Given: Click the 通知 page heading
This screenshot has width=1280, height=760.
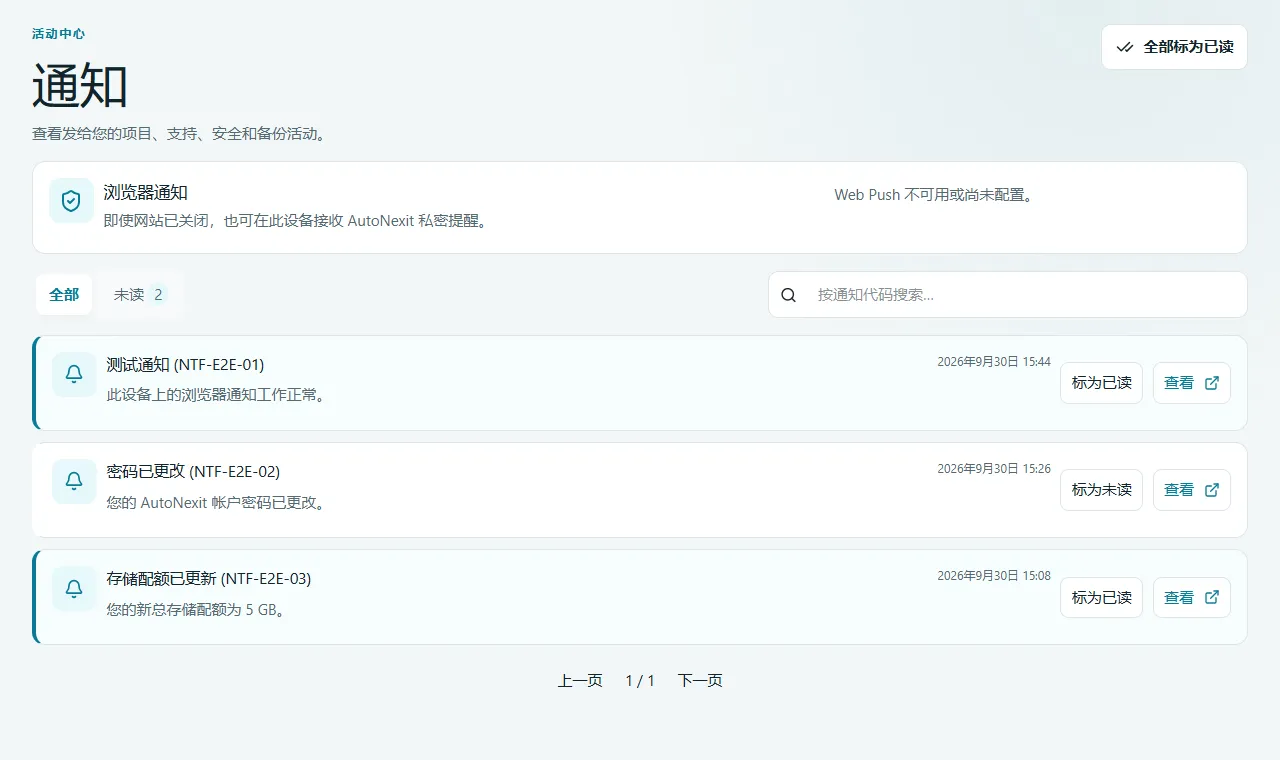Looking at the screenshot, I should (x=80, y=85).
